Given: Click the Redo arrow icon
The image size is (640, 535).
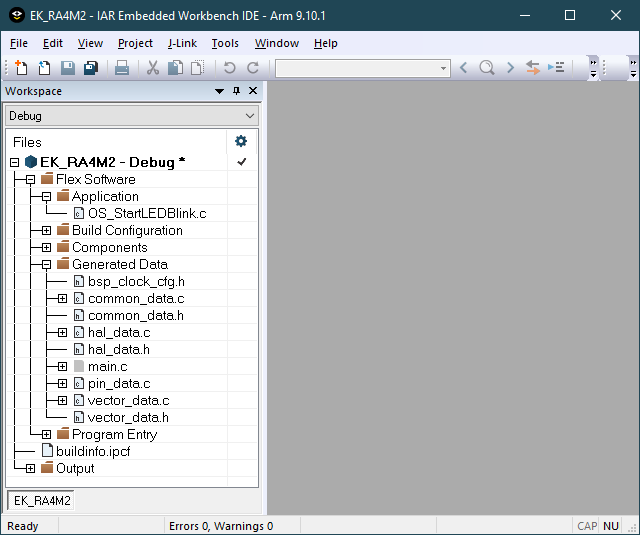Looking at the screenshot, I should coord(253,68).
